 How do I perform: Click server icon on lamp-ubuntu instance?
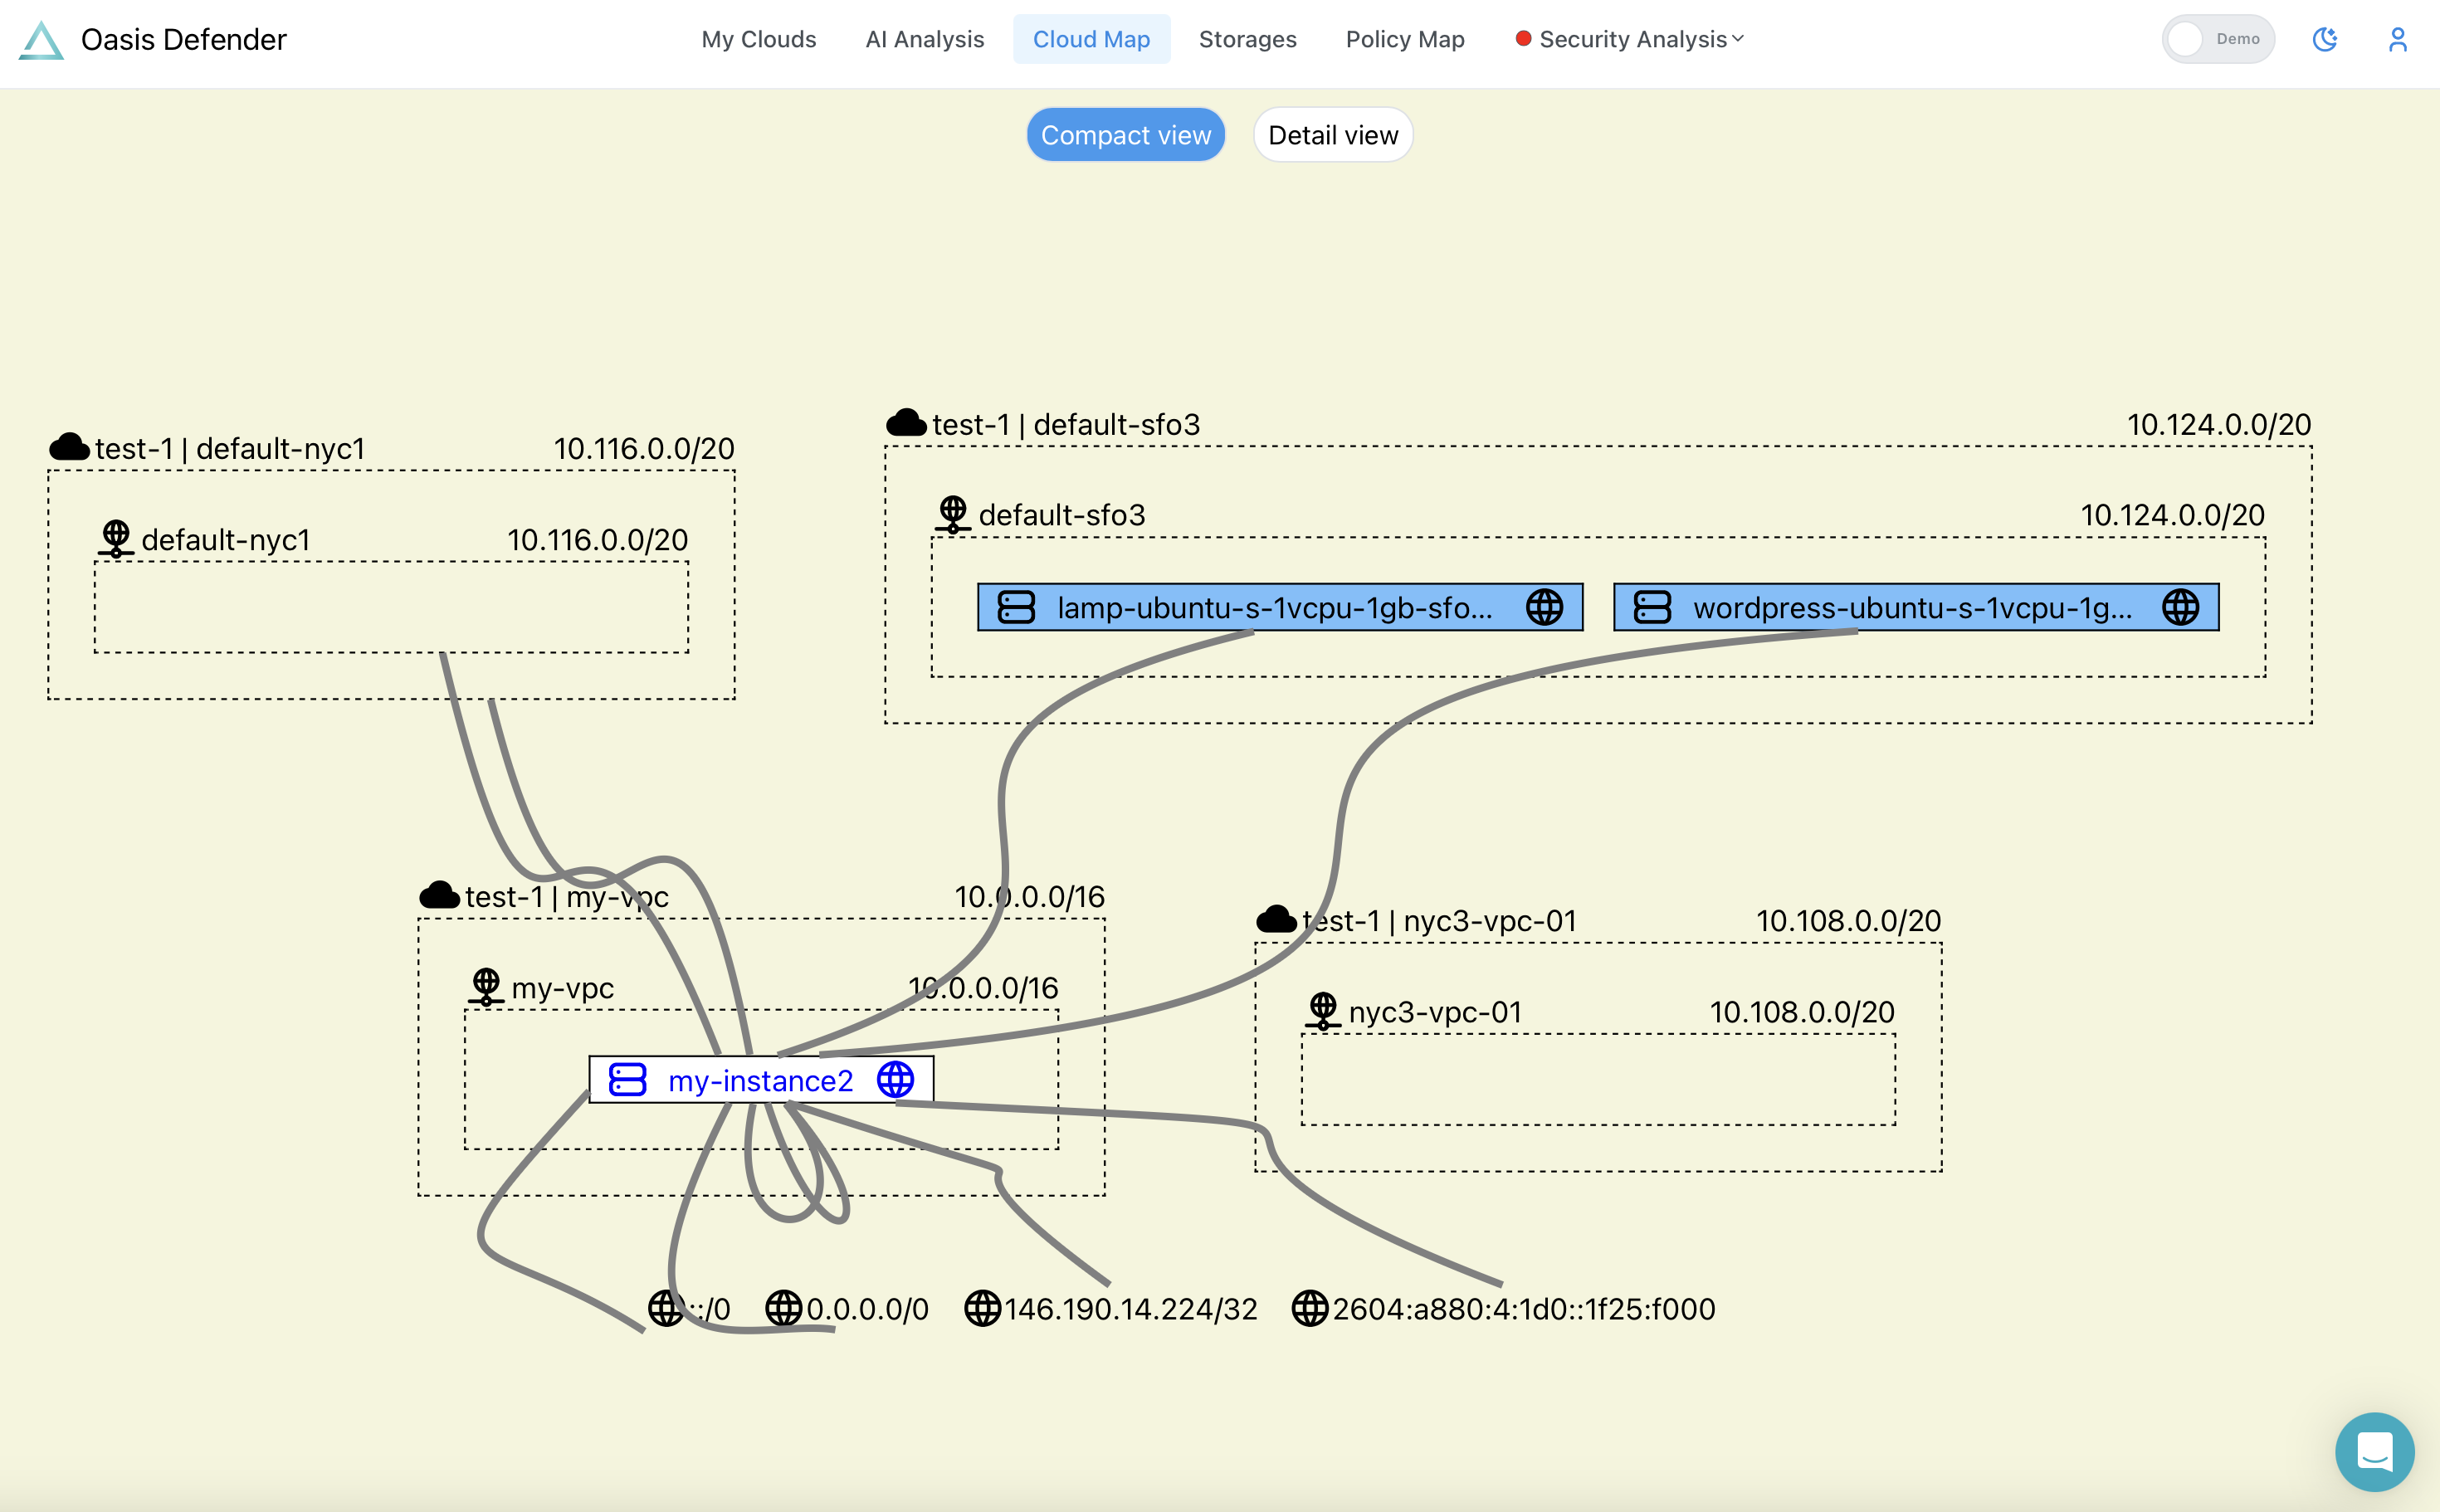tap(1016, 607)
